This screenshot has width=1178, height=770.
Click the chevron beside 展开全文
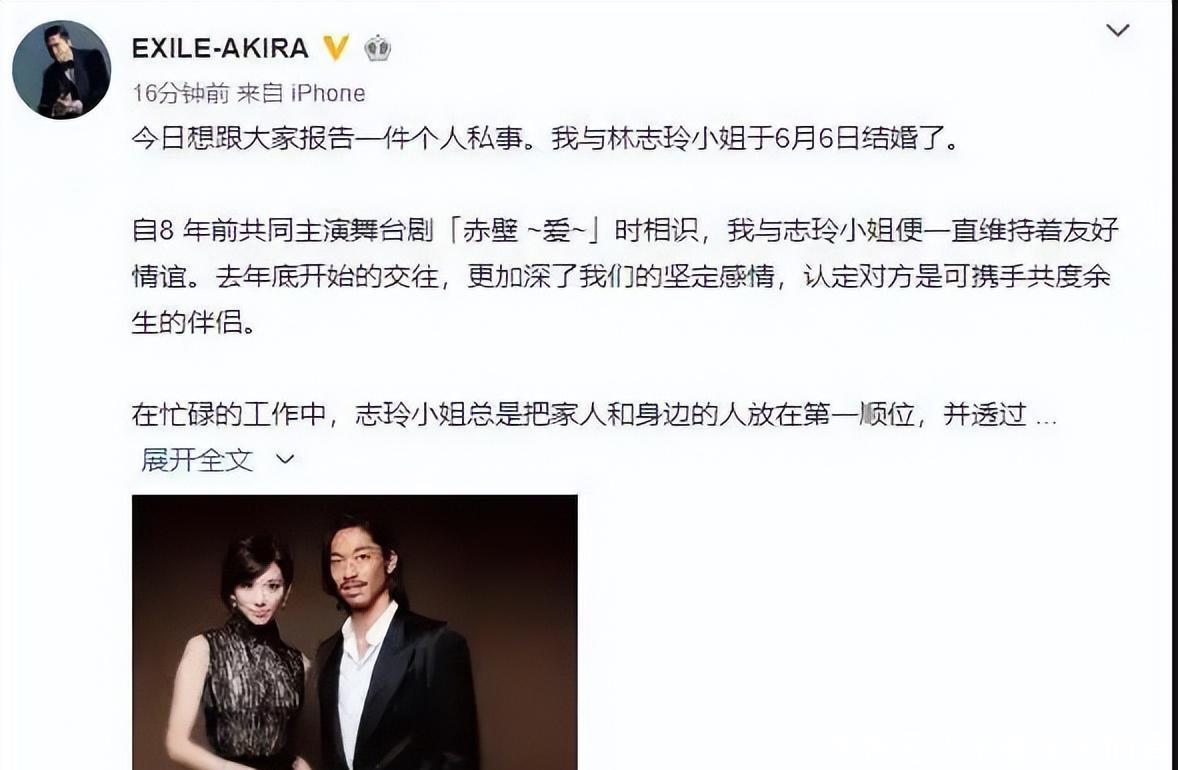pyautogui.click(x=285, y=459)
